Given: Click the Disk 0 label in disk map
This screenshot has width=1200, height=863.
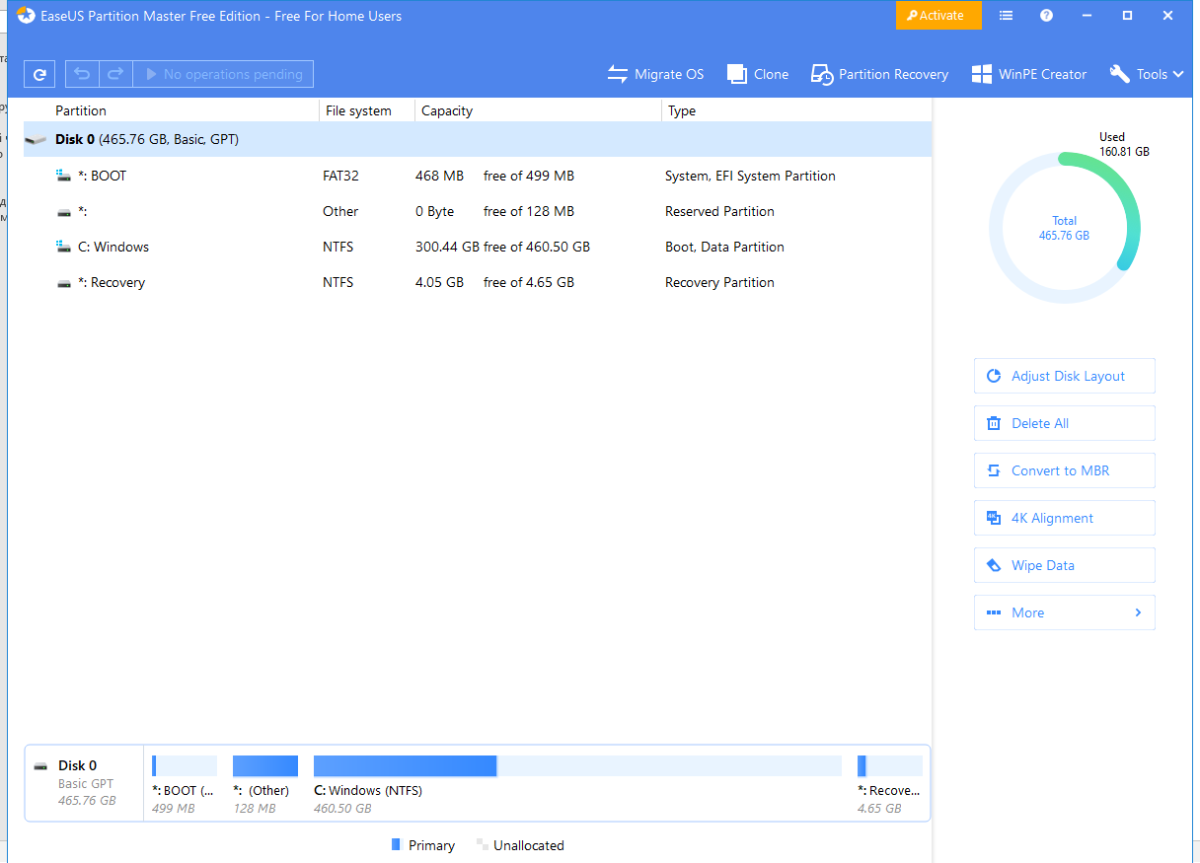Looking at the screenshot, I should (77, 766).
